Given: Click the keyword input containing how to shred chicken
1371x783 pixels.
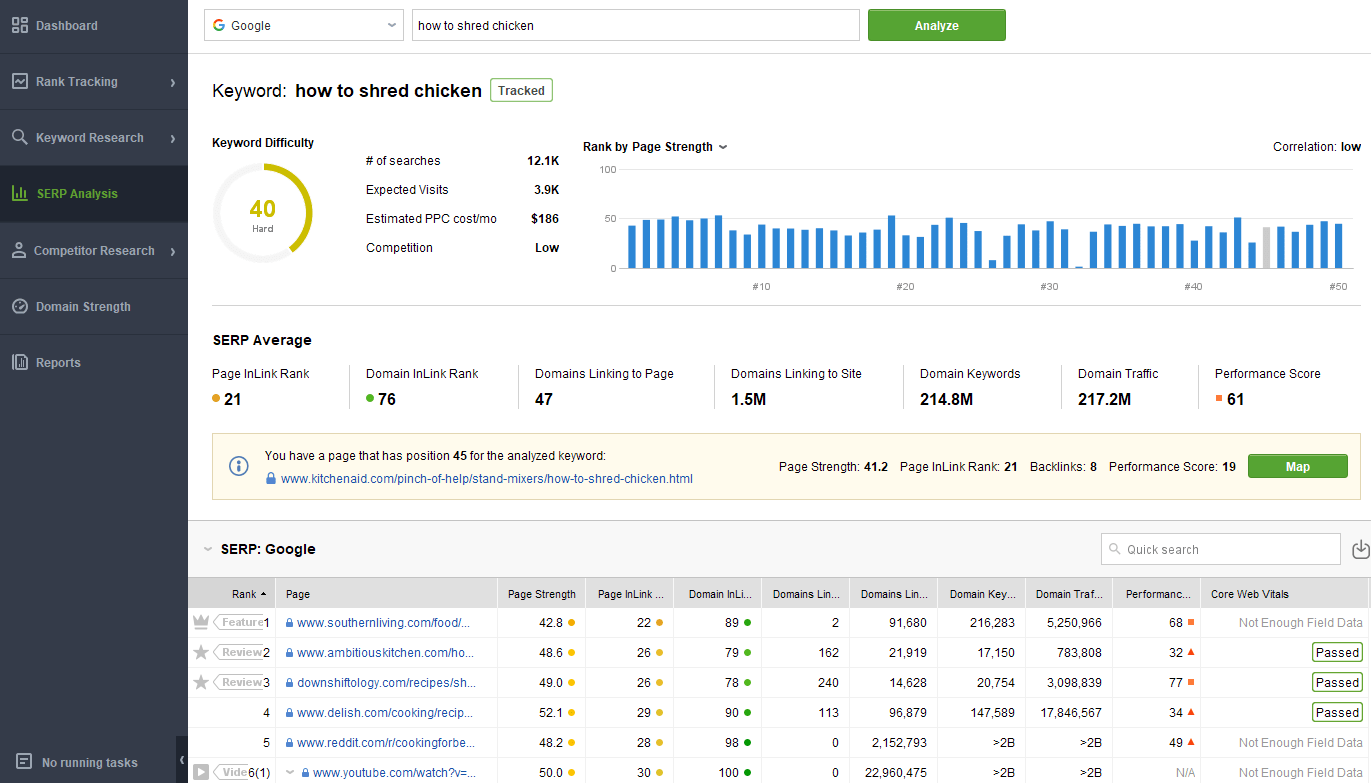Looking at the screenshot, I should click(x=636, y=25).
